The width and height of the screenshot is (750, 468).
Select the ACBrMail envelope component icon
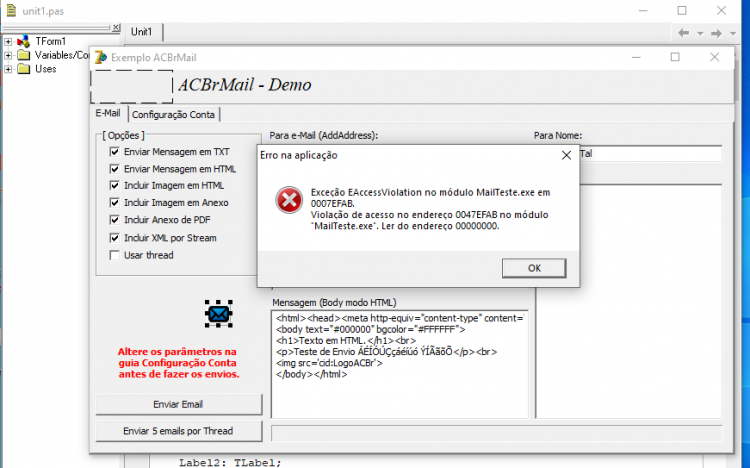[219, 314]
